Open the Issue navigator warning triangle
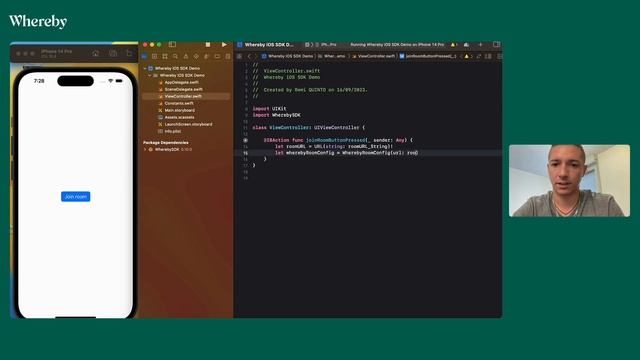This screenshot has height=360, width=640. [186, 56]
